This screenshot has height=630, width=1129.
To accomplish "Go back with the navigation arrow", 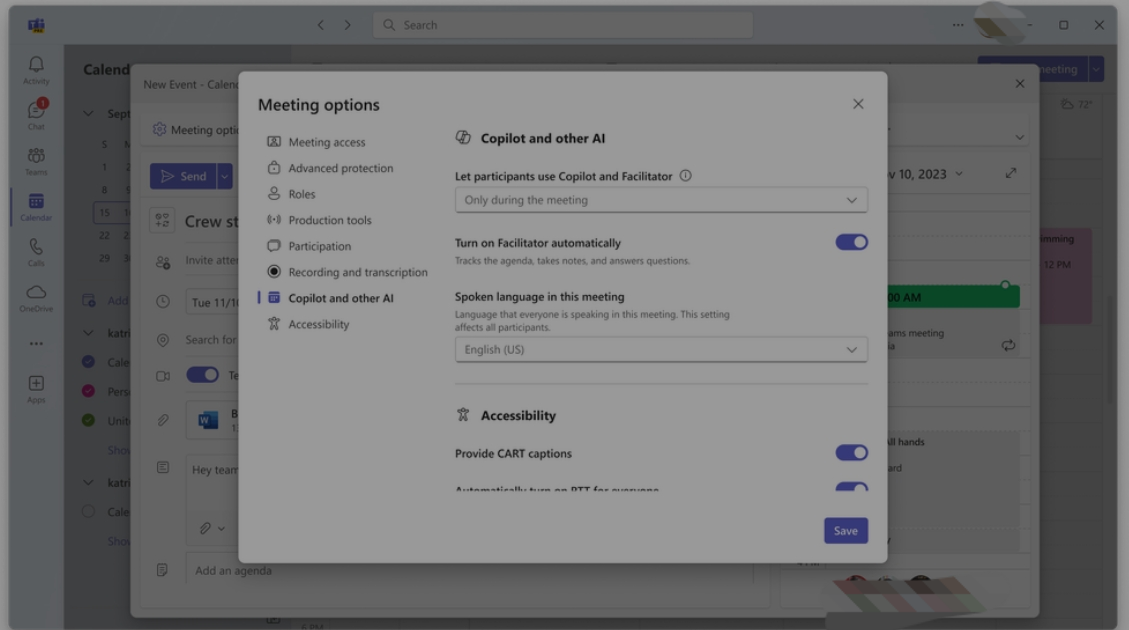I will (x=320, y=25).
